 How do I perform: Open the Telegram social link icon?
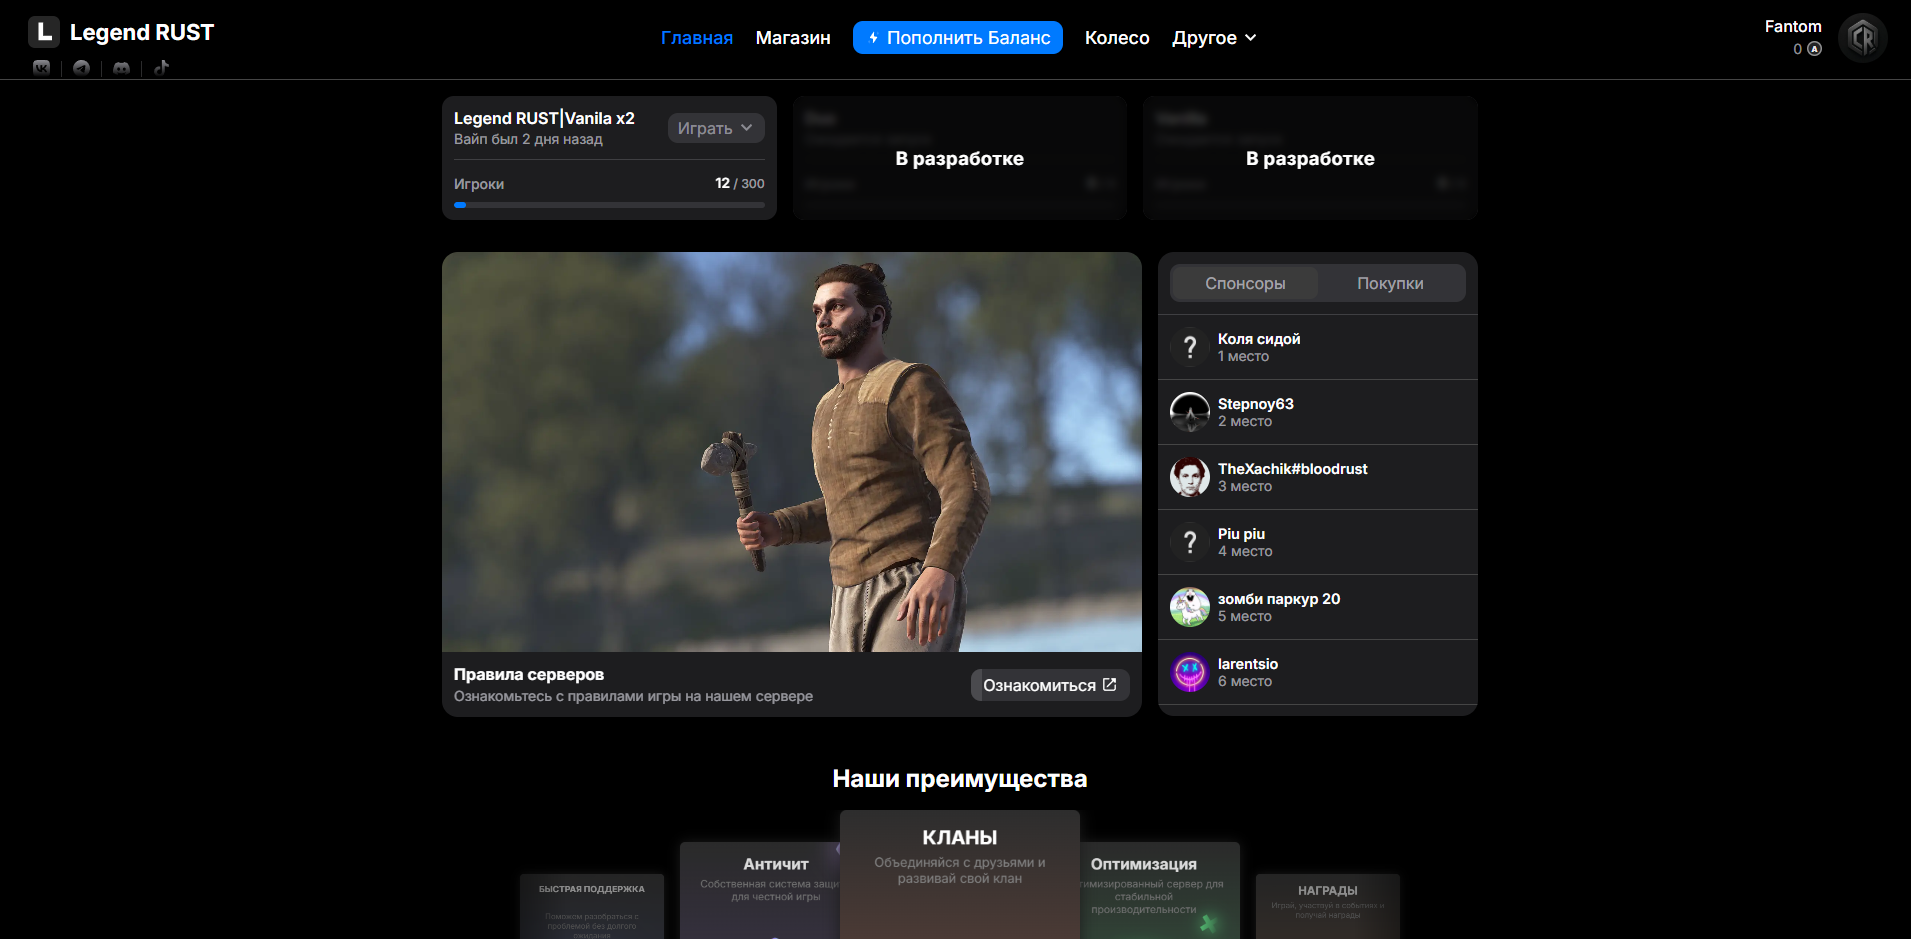tap(81, 68)
